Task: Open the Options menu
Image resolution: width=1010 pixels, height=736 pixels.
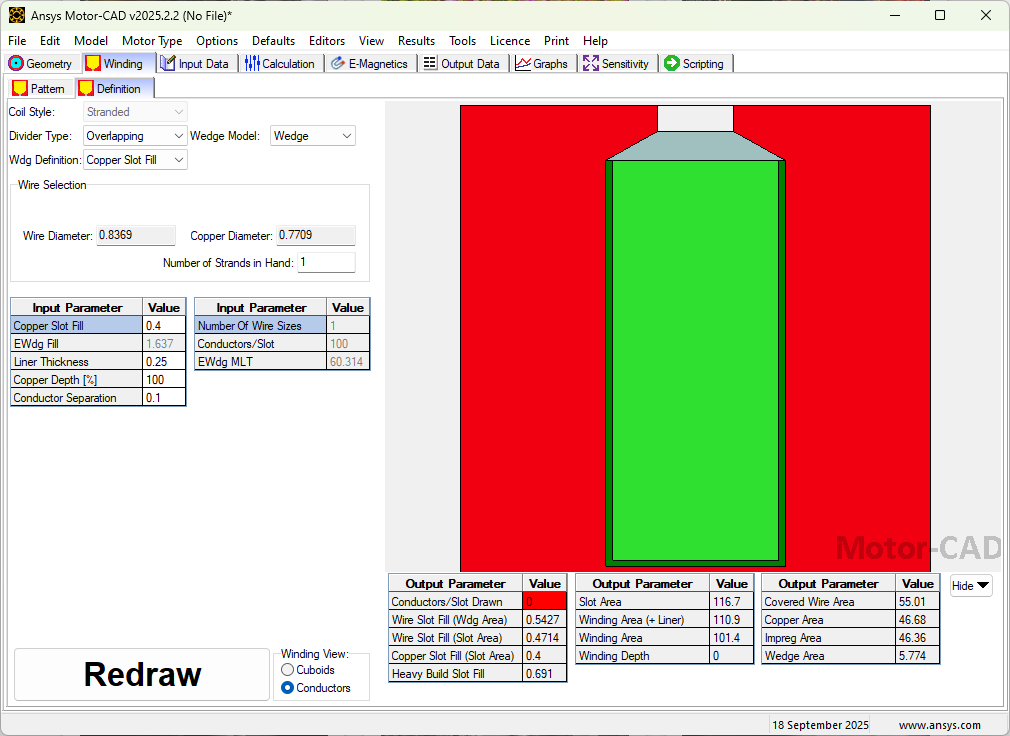Action: point(217,41)
